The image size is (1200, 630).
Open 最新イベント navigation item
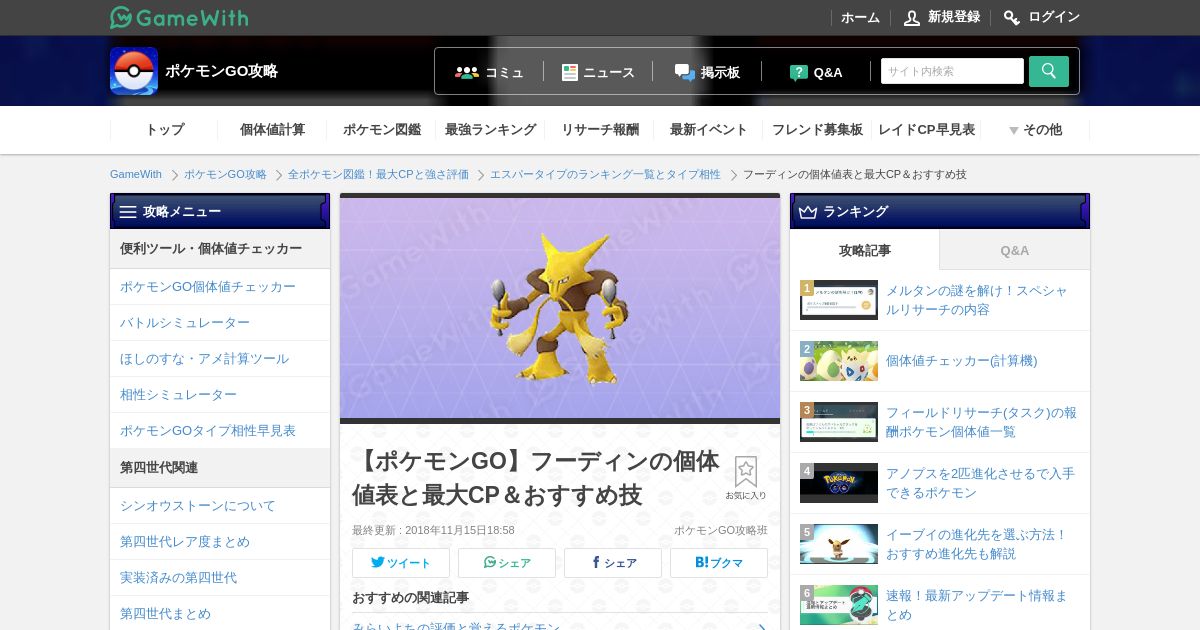(709, 130)
